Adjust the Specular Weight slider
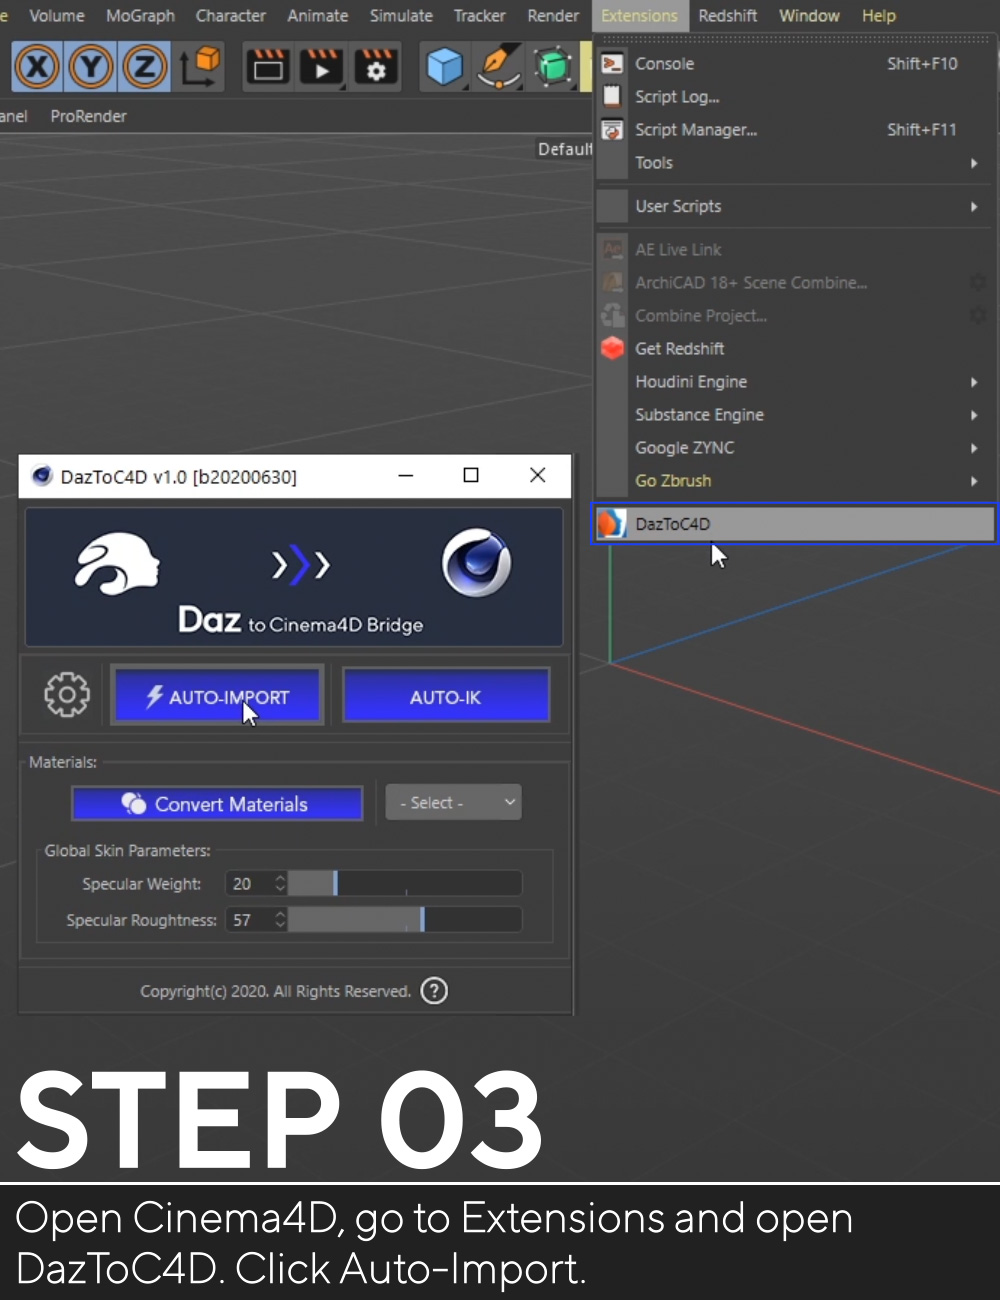This screenshot has width=1000, height=1300. [405, 883]
